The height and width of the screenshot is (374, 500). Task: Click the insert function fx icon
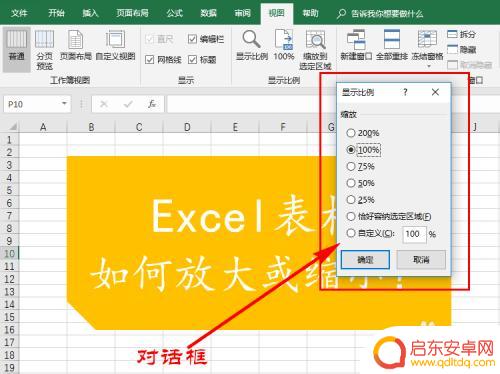(x=152, y=104)
